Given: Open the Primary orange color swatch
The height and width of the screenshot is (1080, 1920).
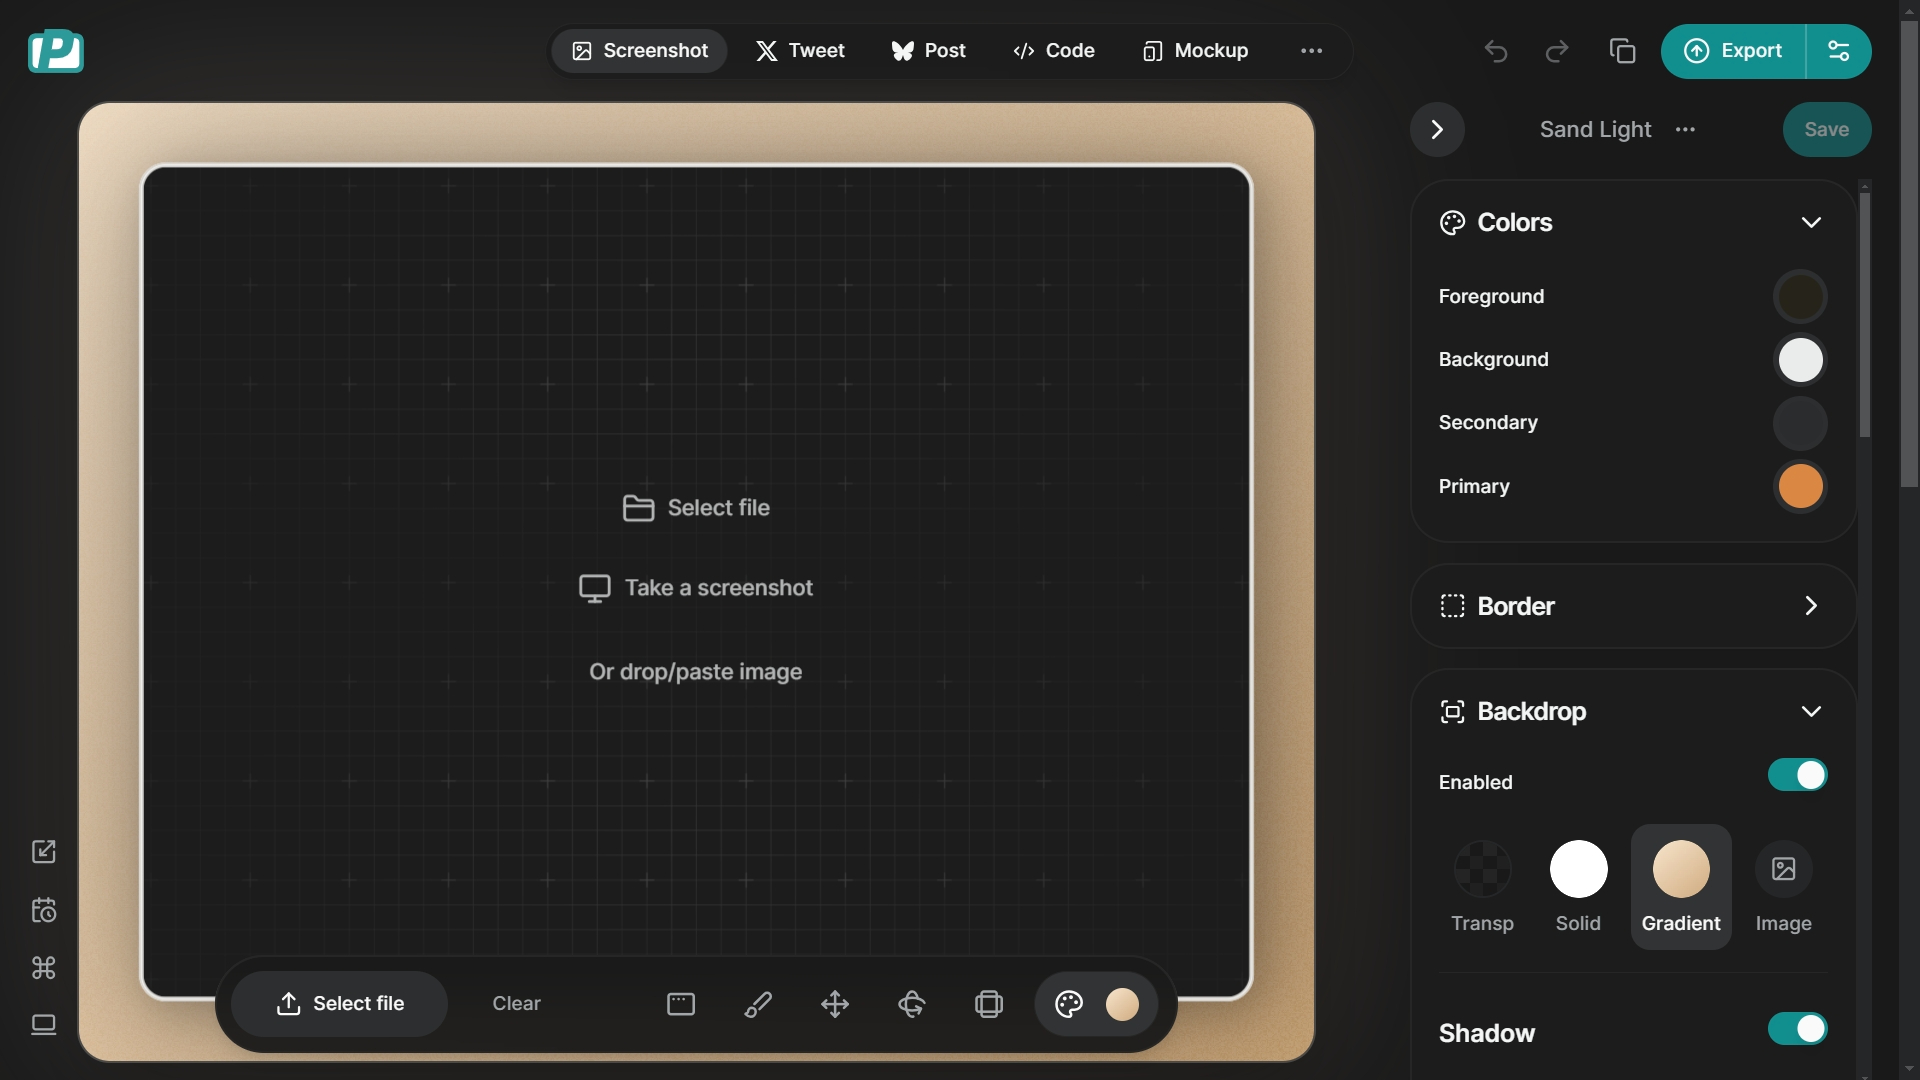Looking at the screenshot, I should (1800, 487).
